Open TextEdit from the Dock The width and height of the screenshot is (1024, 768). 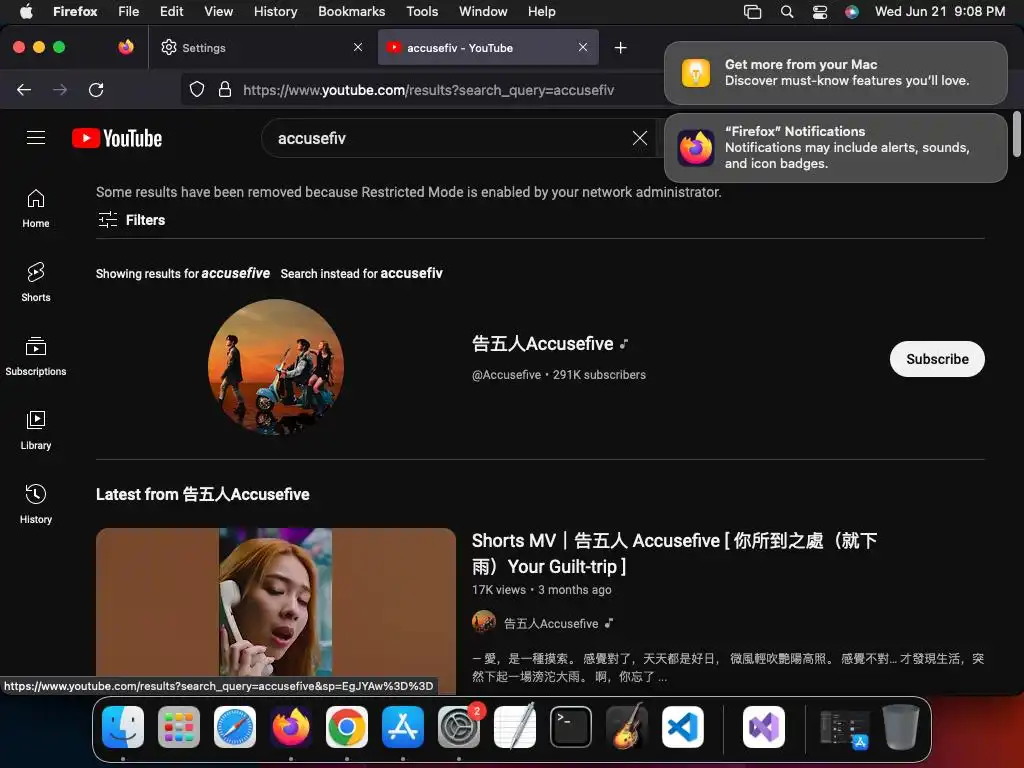click(x=515, y=727)
